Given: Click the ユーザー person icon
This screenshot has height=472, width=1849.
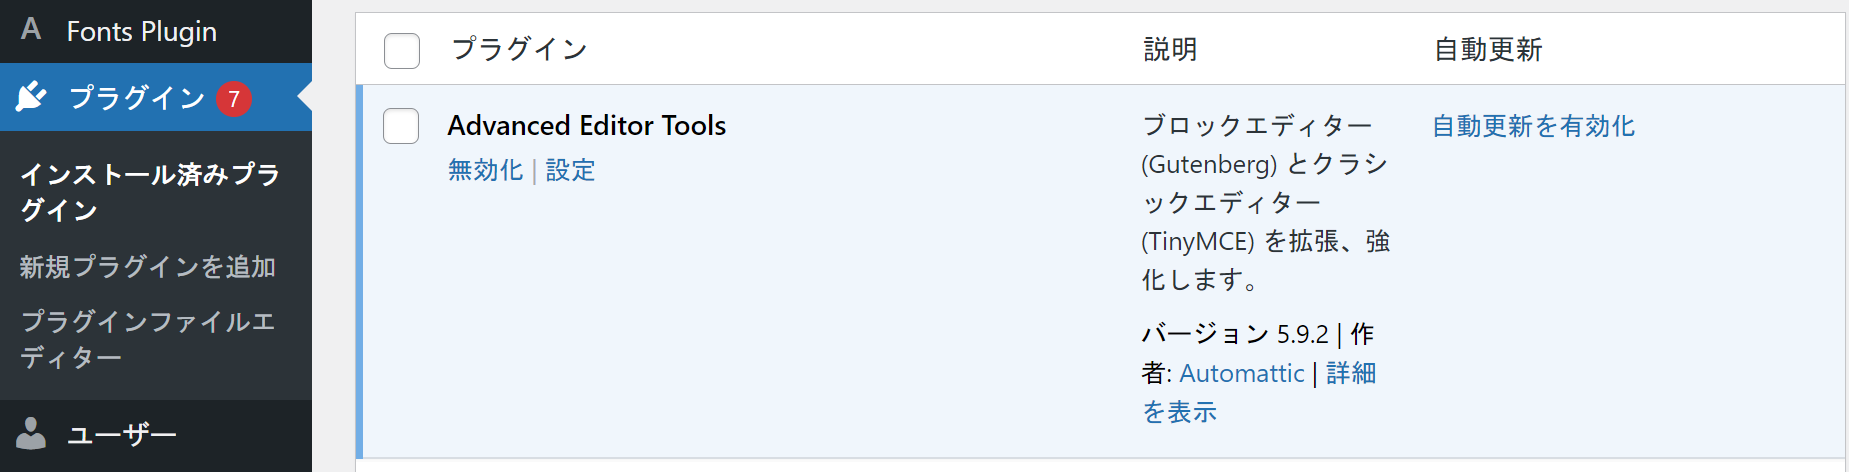Looking at the screenshot, I should [x=31, y=433].
